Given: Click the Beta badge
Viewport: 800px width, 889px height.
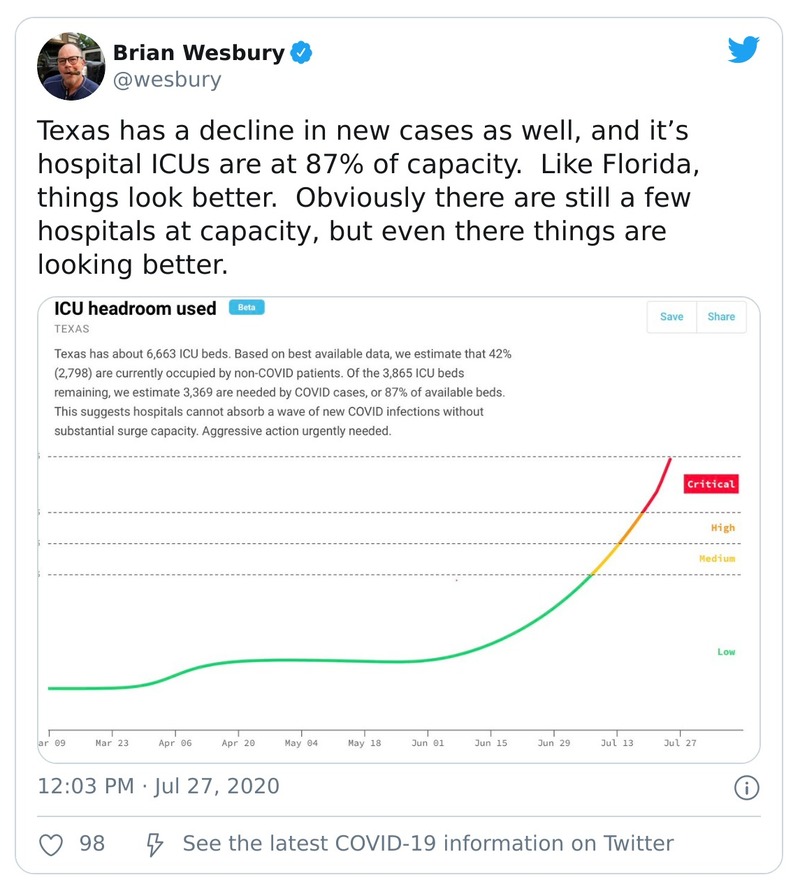Looking at the screenshot, I should [246, 308].
